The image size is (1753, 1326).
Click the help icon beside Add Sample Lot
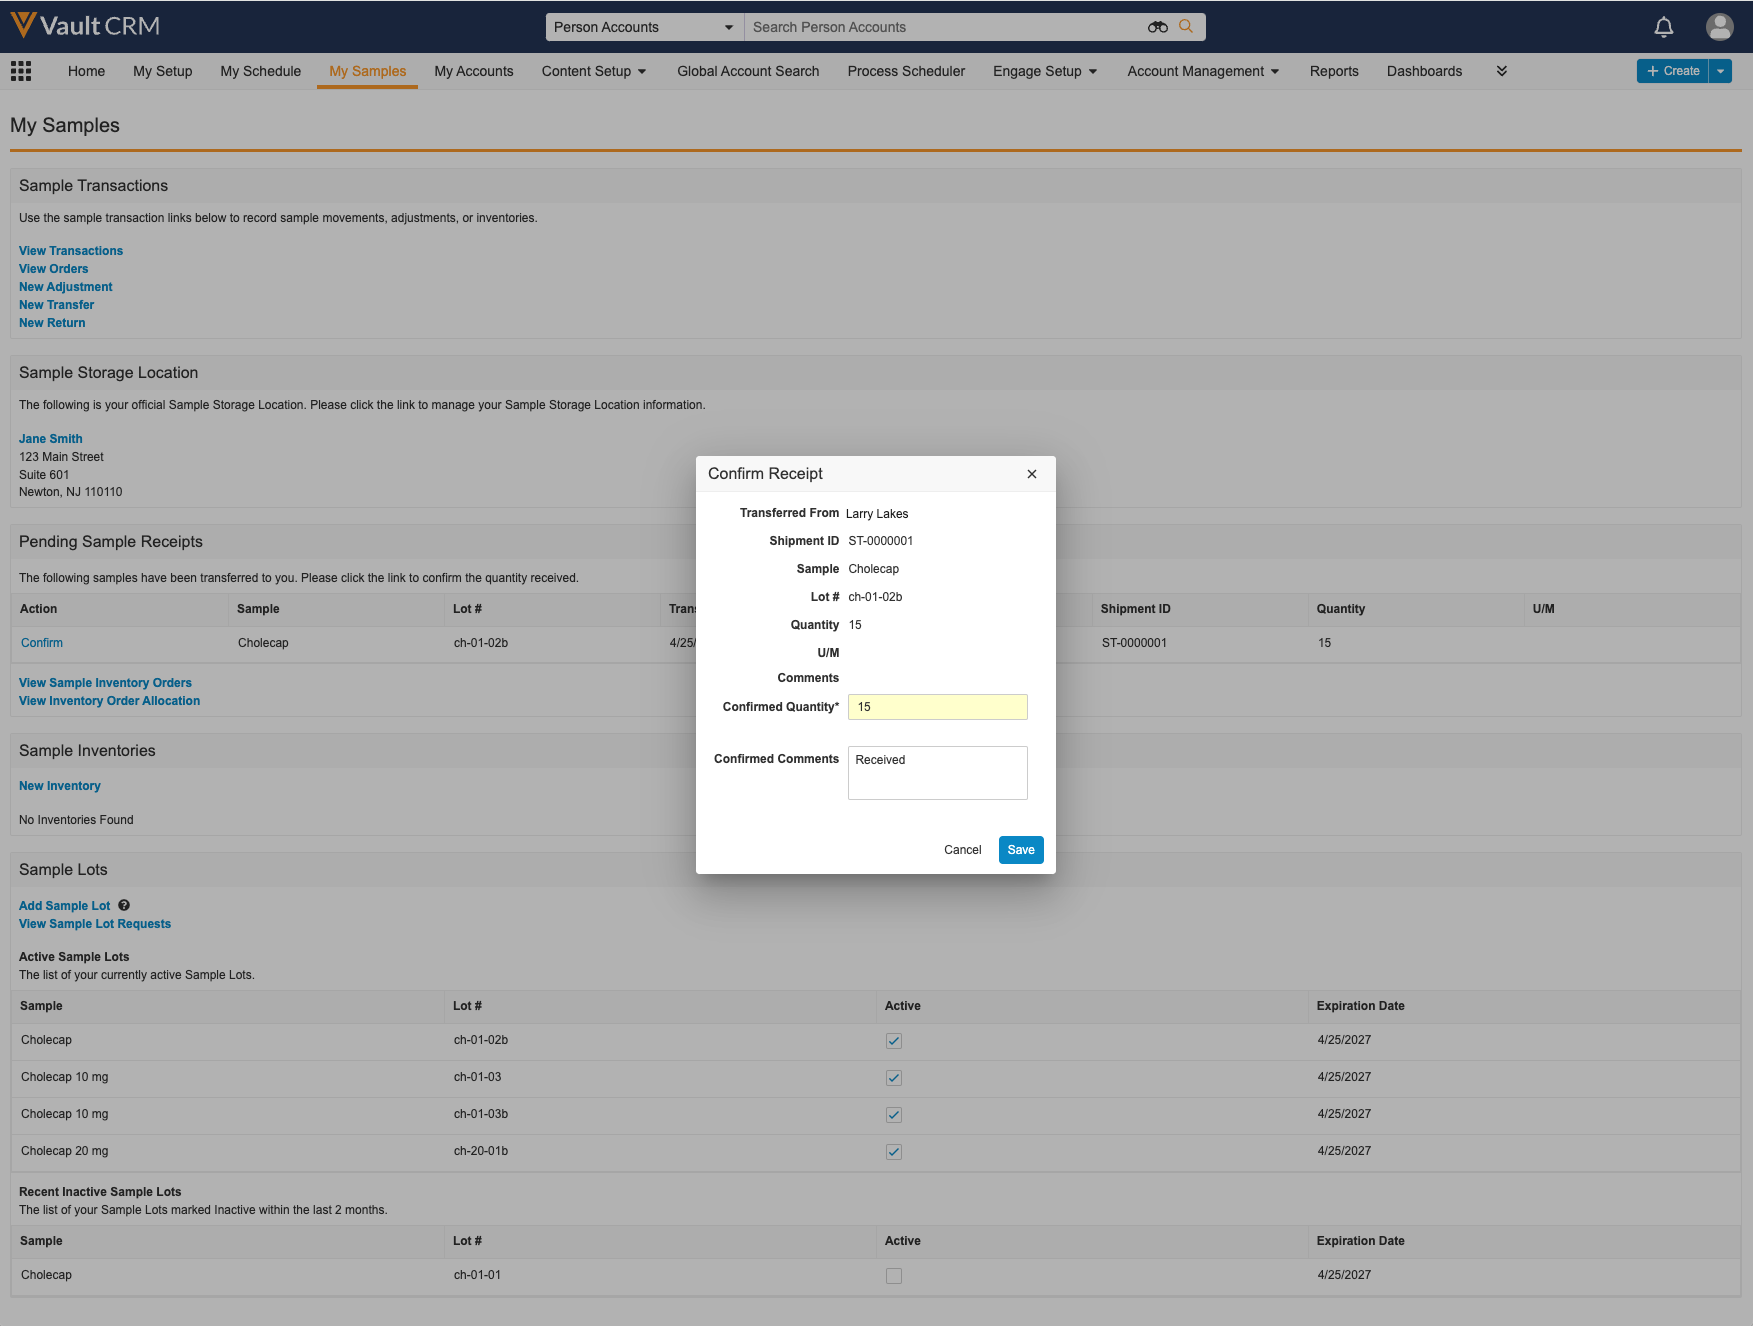[x=124, y=906]
